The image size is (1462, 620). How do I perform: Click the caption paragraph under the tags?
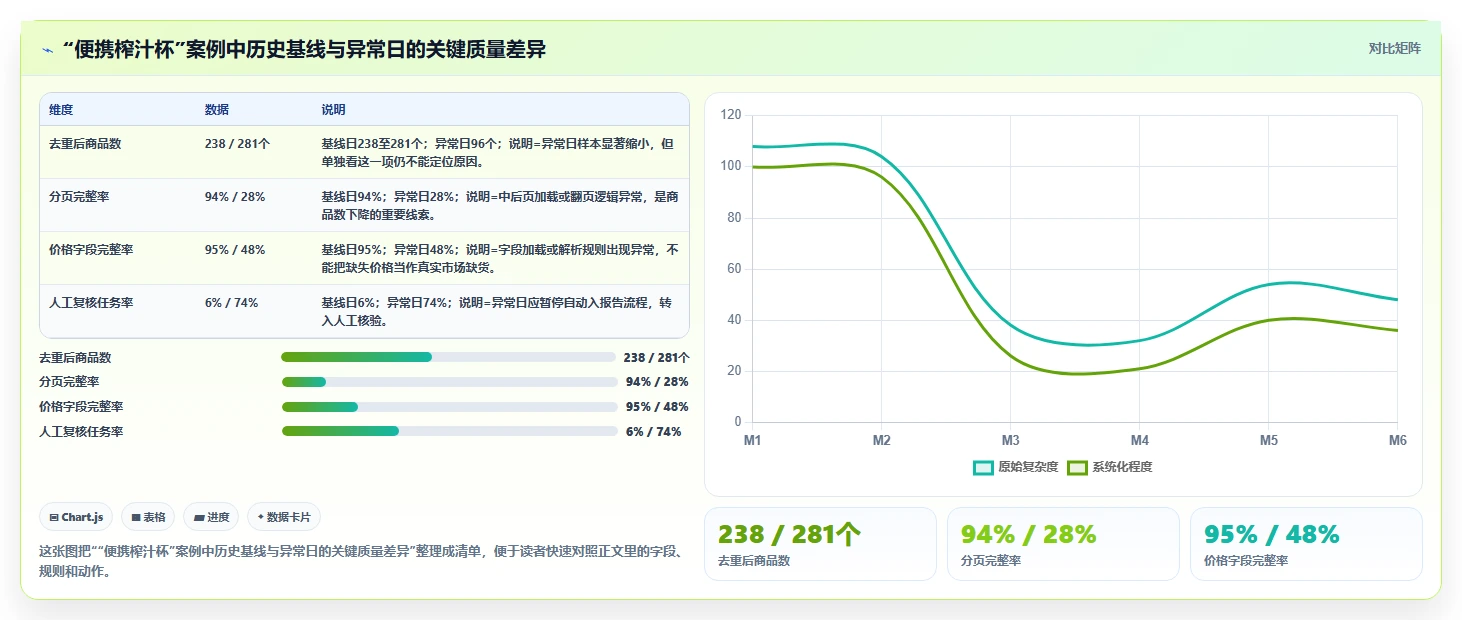coord(361,561)
